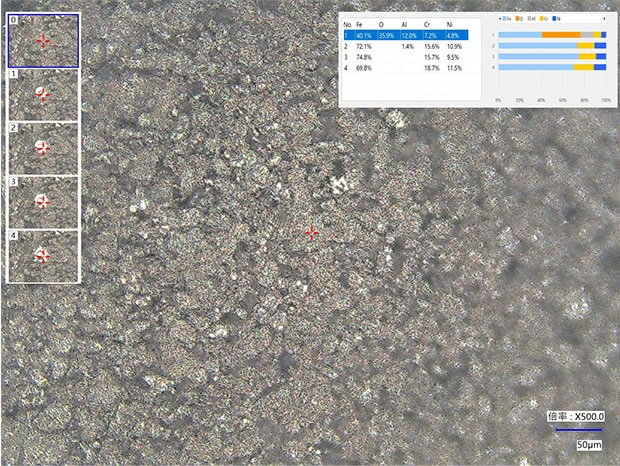Select the 69.8% Fe cell in row 4
Screen dimensions: 620x466
click(x=364, y=68)
